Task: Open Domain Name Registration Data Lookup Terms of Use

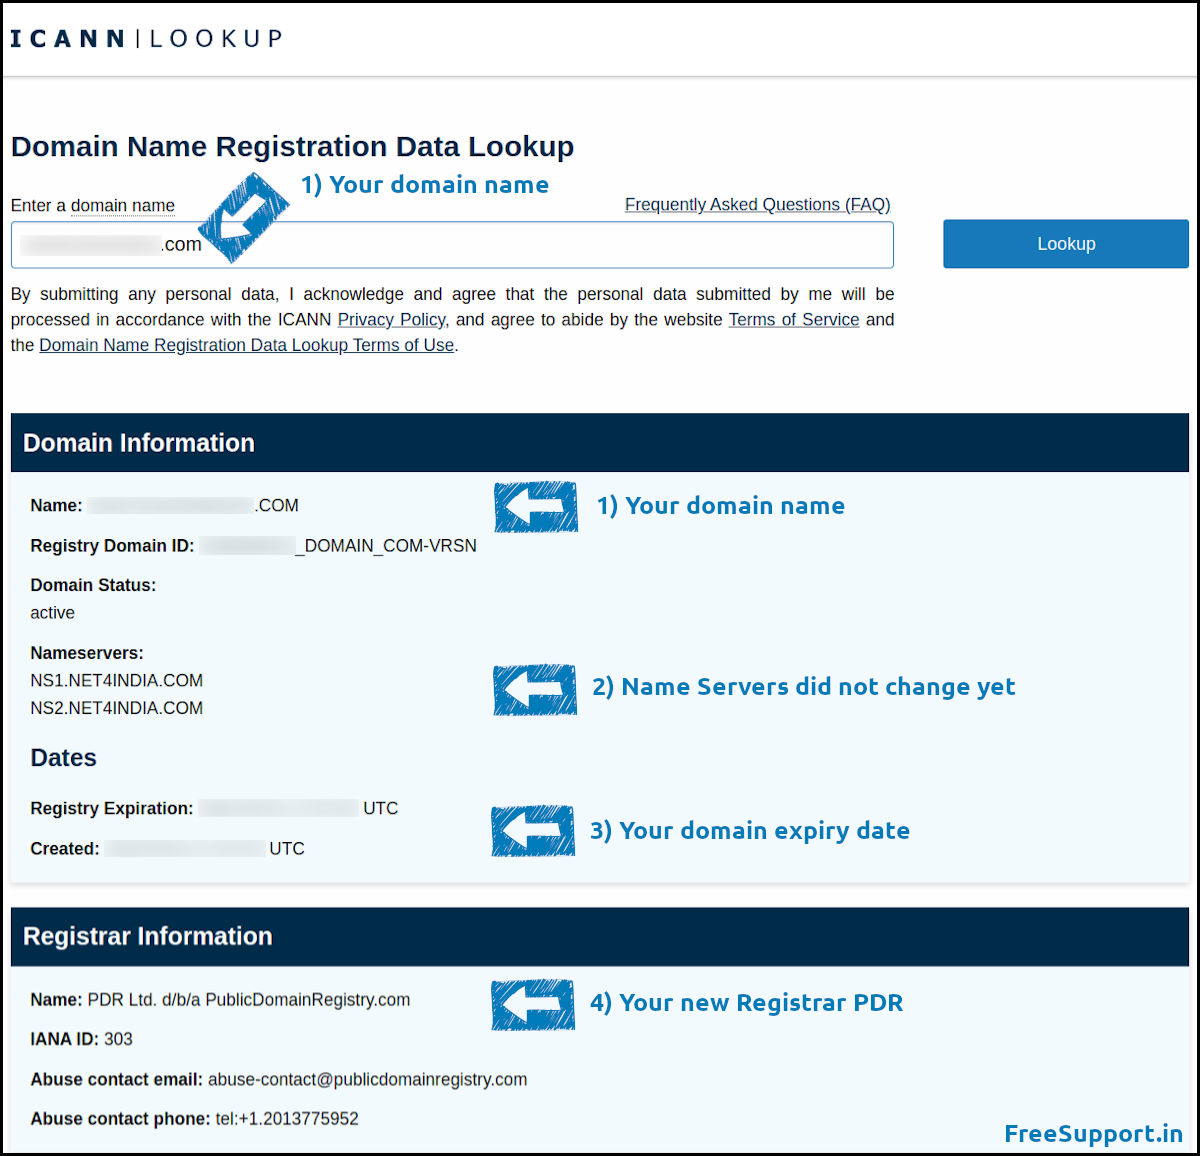Action: tap(247, 345)
